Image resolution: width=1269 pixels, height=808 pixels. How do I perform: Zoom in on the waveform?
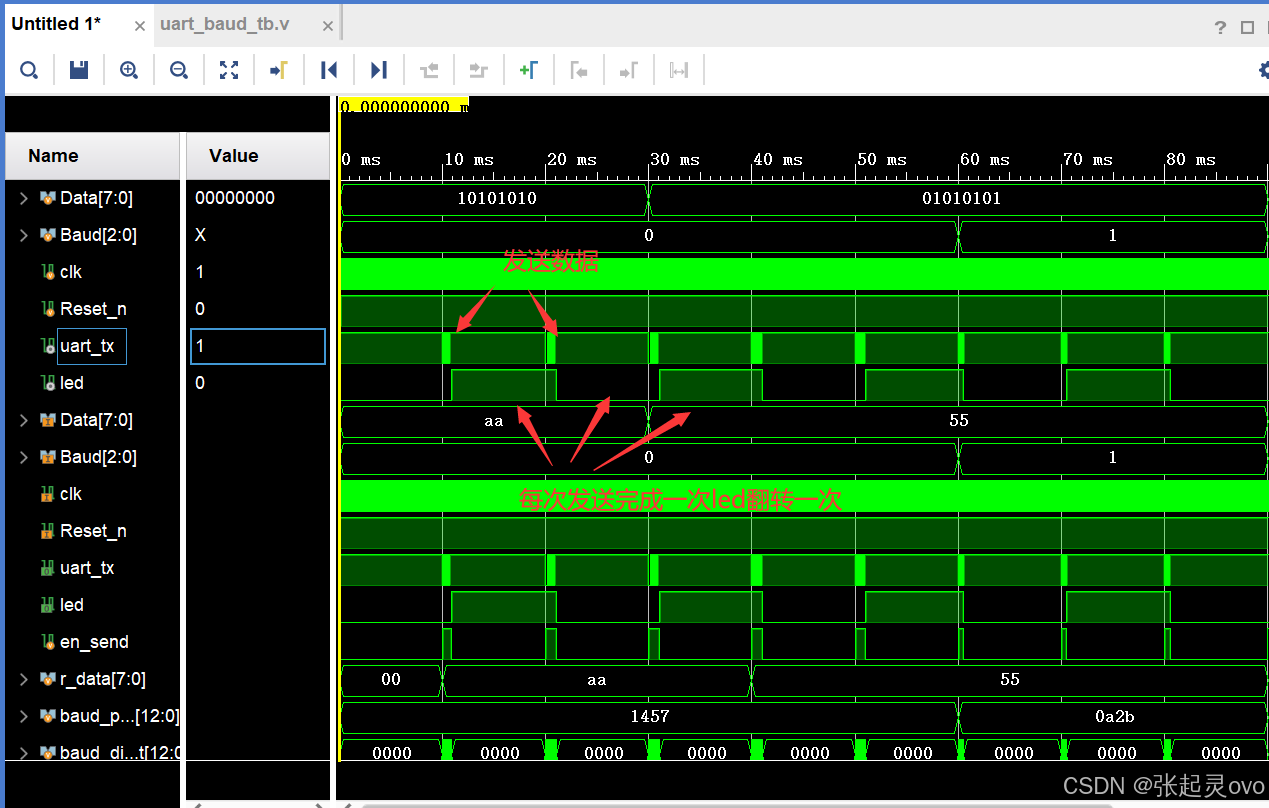[129, 70]
